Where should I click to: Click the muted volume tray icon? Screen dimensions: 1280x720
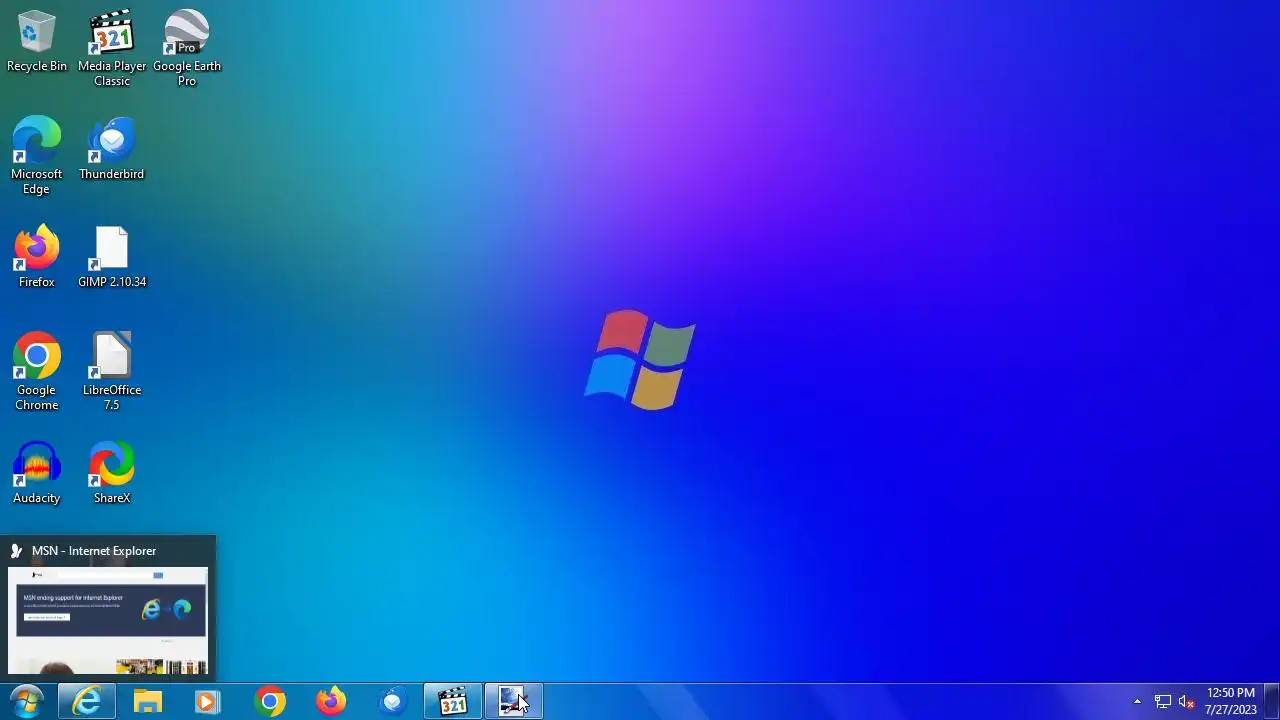(1187, 702)
